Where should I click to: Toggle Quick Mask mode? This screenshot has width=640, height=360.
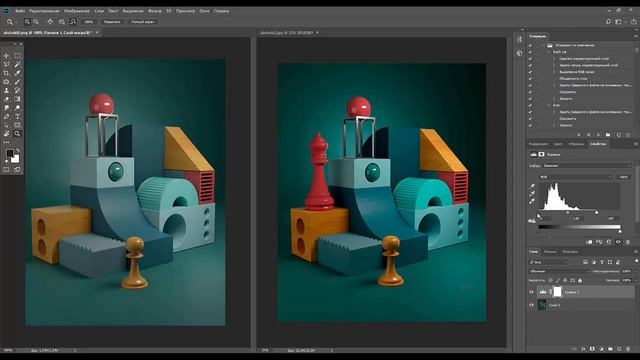coord(7,169)
